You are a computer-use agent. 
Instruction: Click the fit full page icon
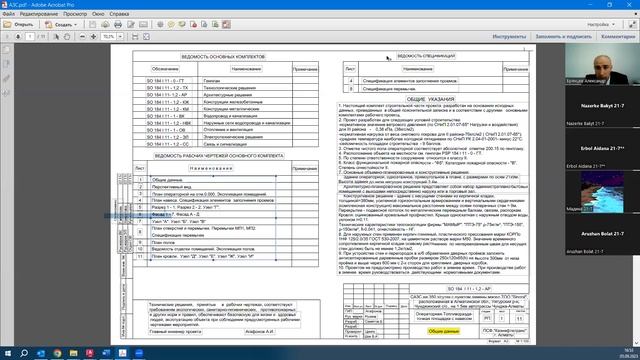pos(146,37)
